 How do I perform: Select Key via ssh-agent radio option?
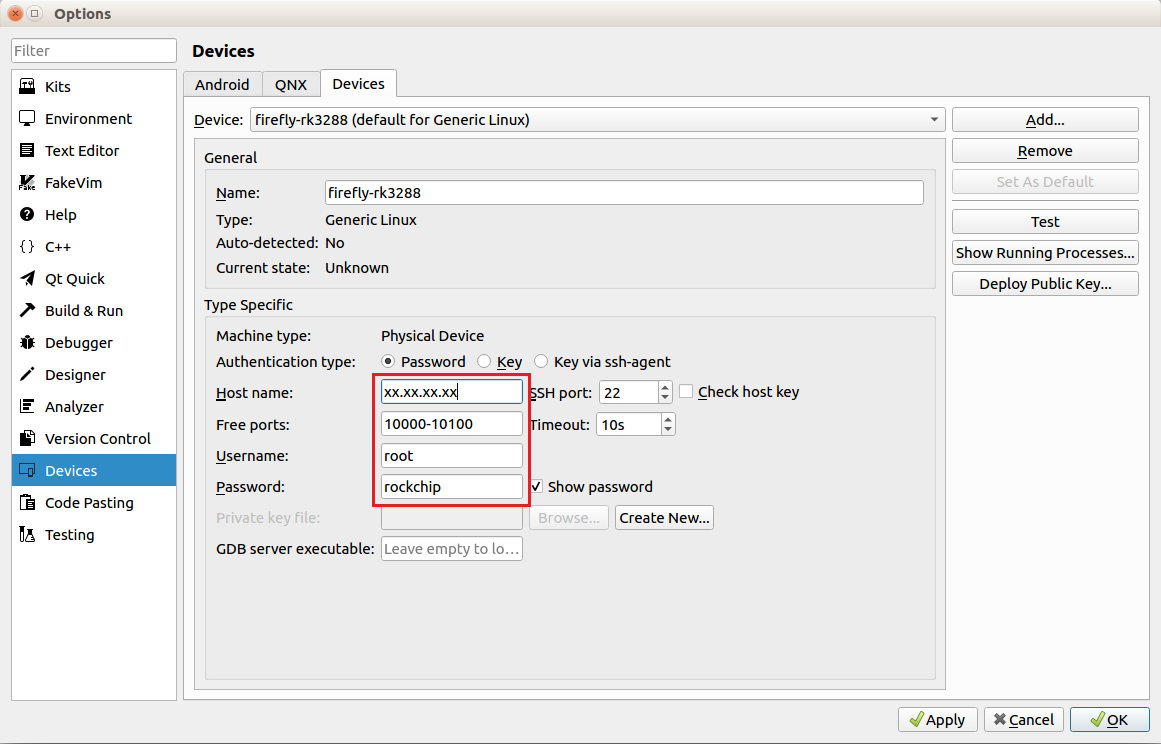click(x=541, y=362)
